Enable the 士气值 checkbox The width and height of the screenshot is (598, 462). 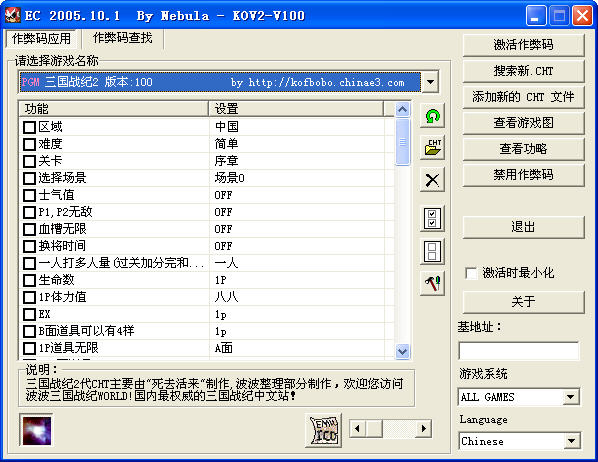[29, 195]
